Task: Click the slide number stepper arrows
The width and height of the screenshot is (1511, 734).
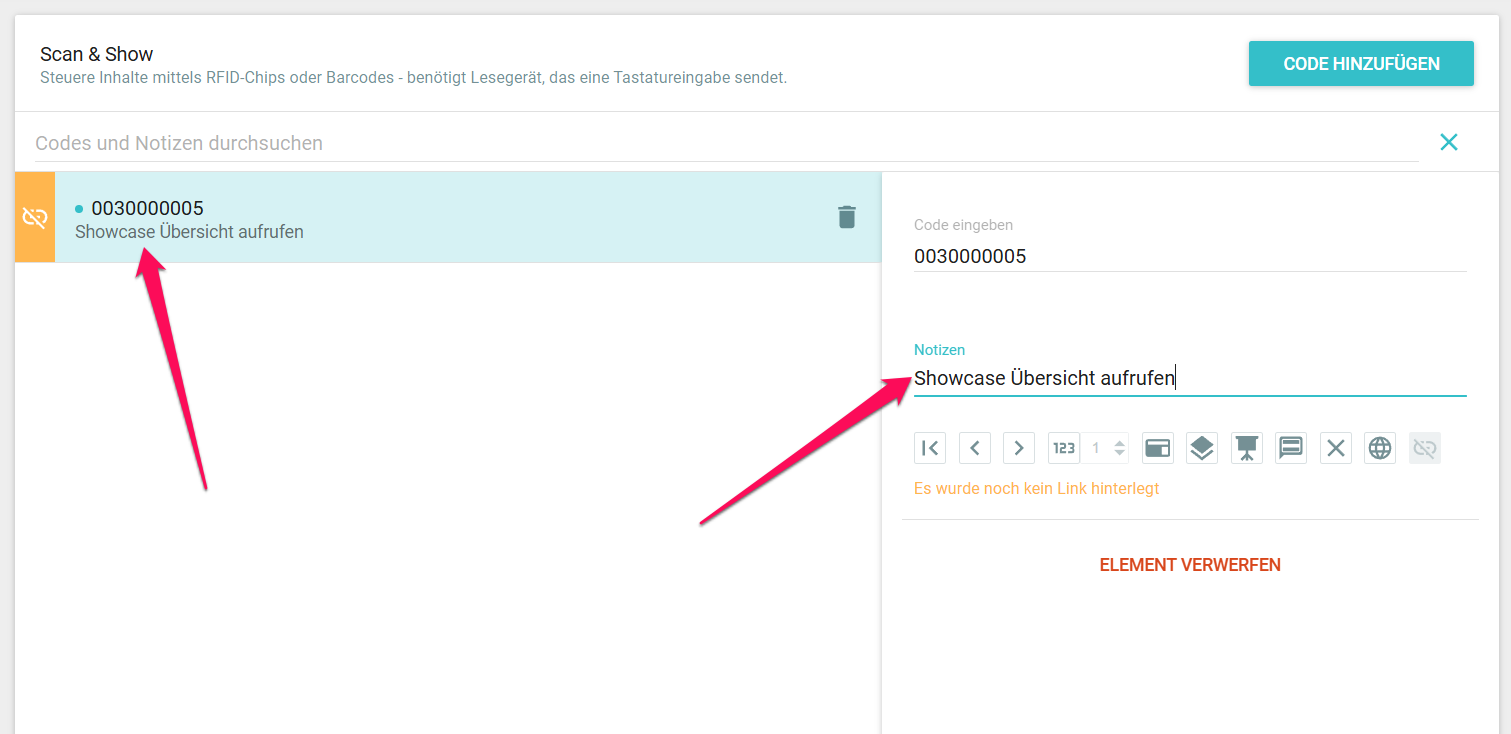Action: [x=1120, y=448]
